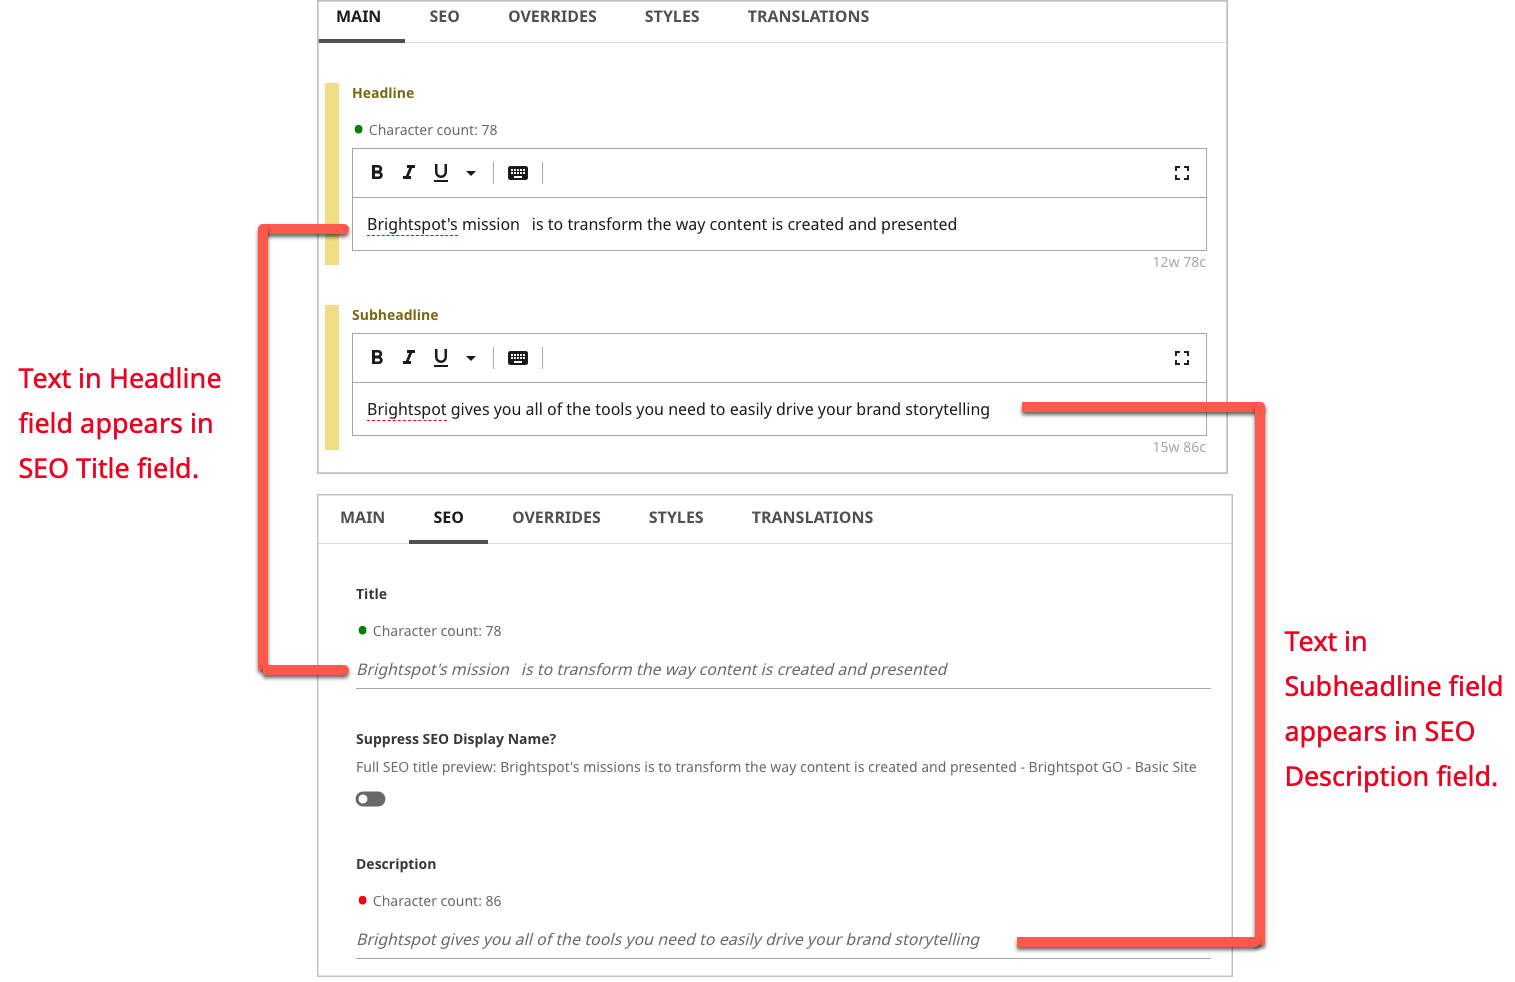The width and height of the screenshot is (1515, 982).
Task: Click the Subheadline field label
Action: [x=395, y=315]
